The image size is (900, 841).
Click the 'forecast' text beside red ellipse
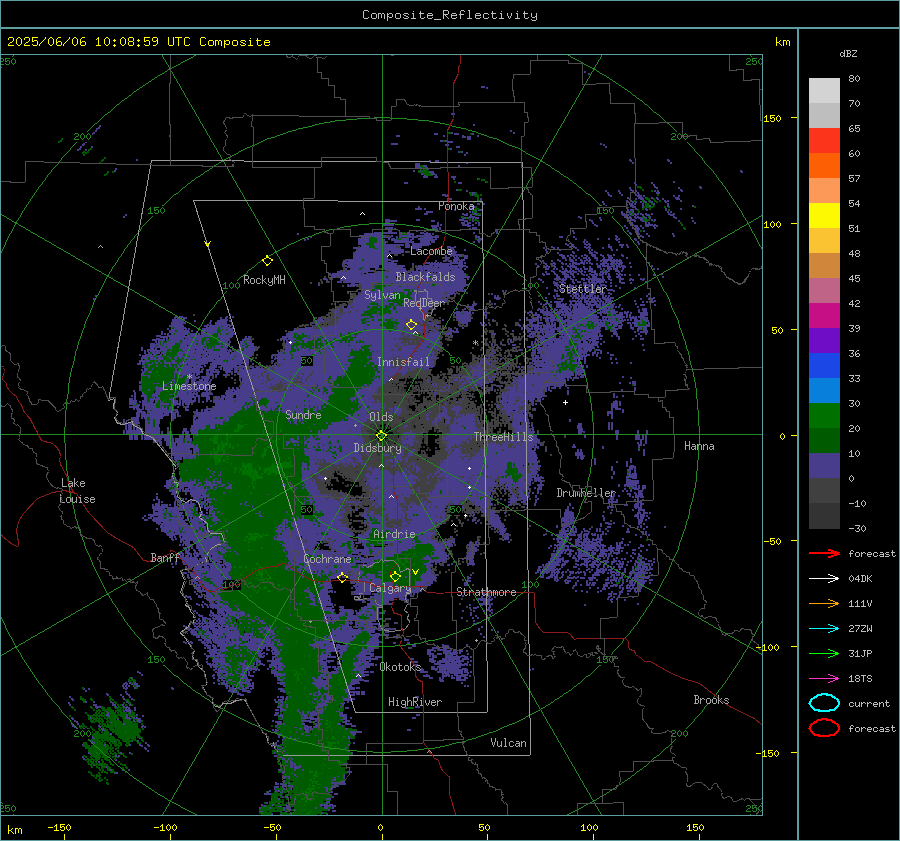(x=872, y=728)
